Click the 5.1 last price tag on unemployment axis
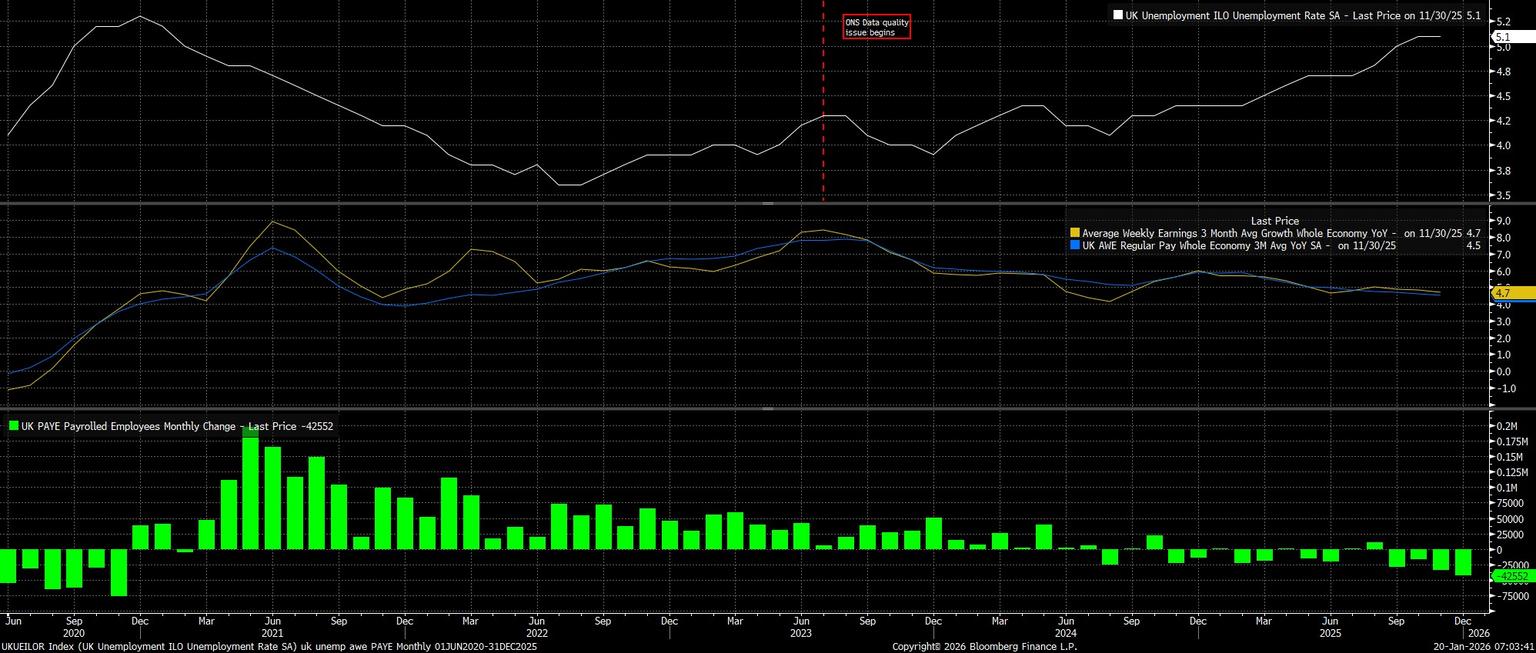The width and height of the screenshot is (1536, 653). [1503, 36]
